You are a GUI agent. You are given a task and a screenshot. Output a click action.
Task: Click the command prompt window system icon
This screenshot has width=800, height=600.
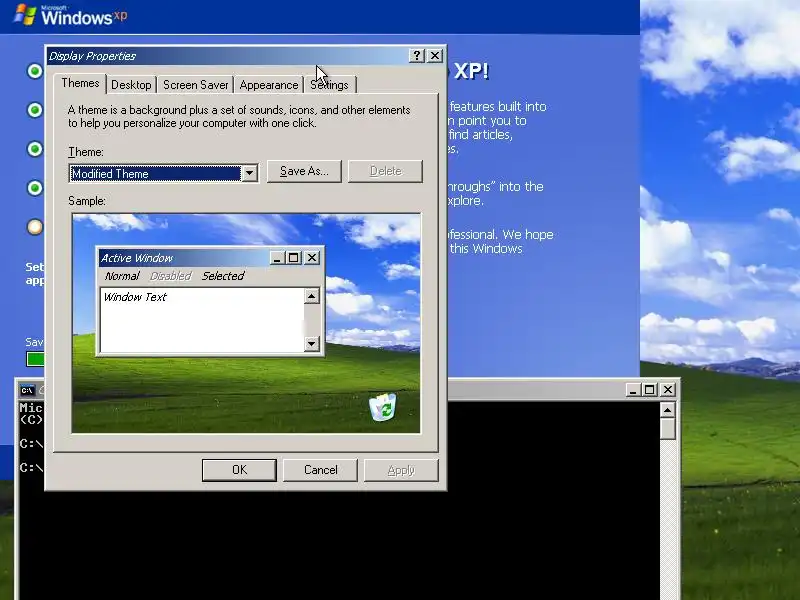(x=27, y=391)
